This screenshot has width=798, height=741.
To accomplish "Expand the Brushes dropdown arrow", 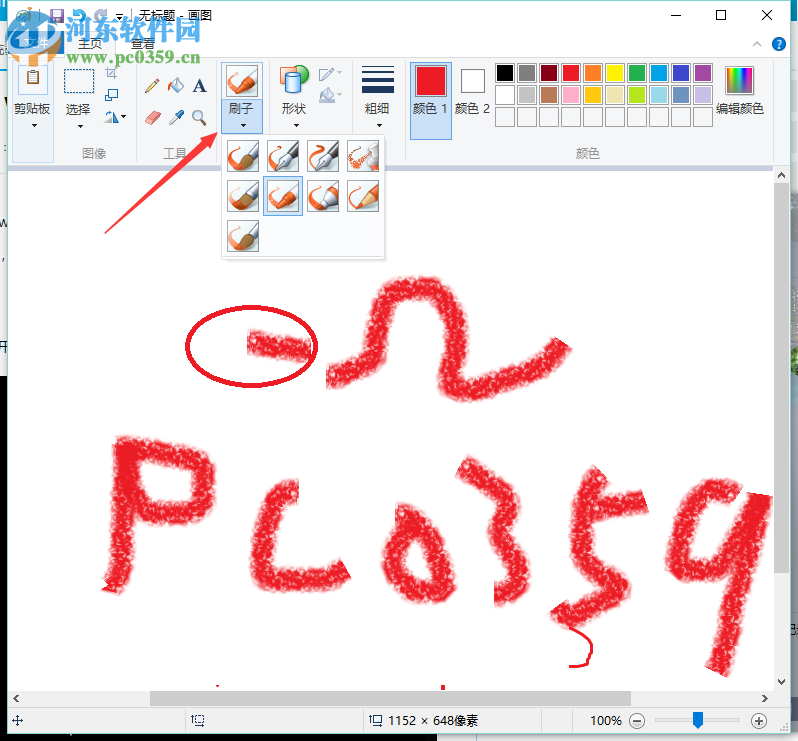I will (x=243, y=125).
